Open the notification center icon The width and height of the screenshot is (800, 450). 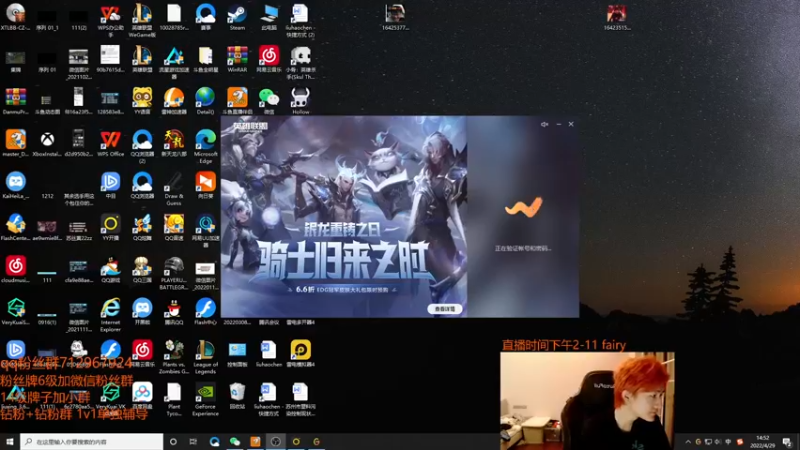click(x=787, y=442)
